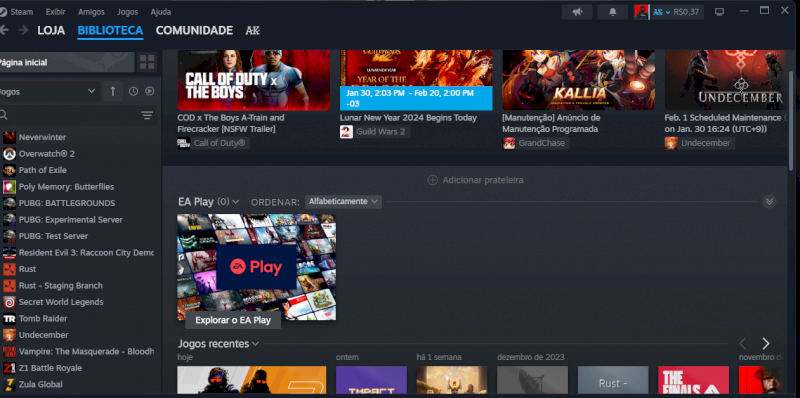The height and width of the screenshot is (398, 800).
Task: Open the COD x The Boys news headline
Action: point(231,123)
